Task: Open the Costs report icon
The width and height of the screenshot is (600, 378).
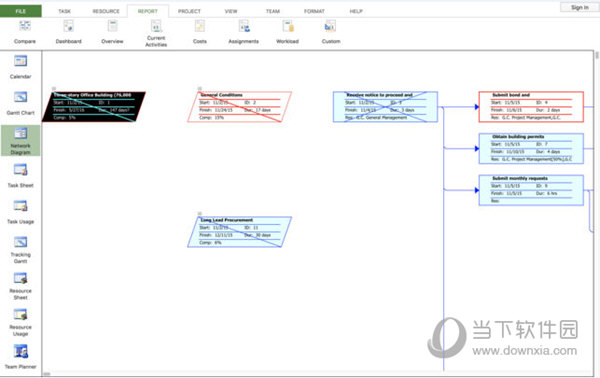Action: (200, 26)
